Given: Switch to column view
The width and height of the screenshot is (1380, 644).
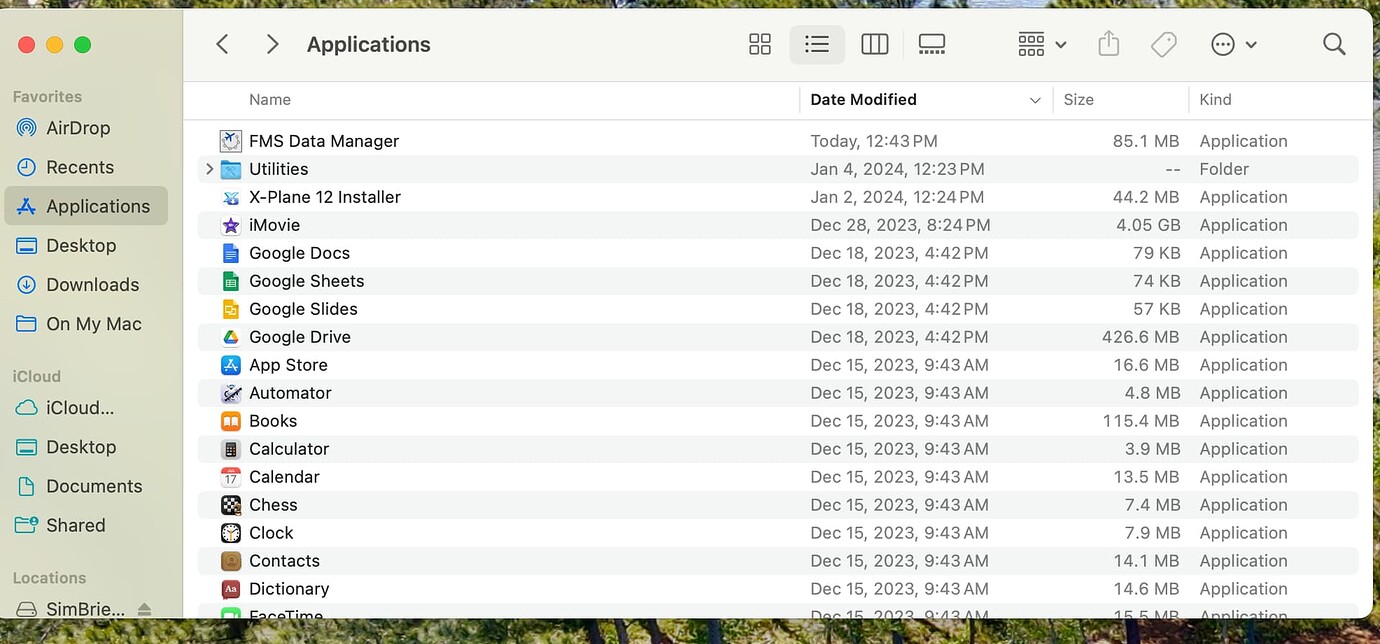Looking at the screenshot, I should pyautogui.click(x=874, y=44).
